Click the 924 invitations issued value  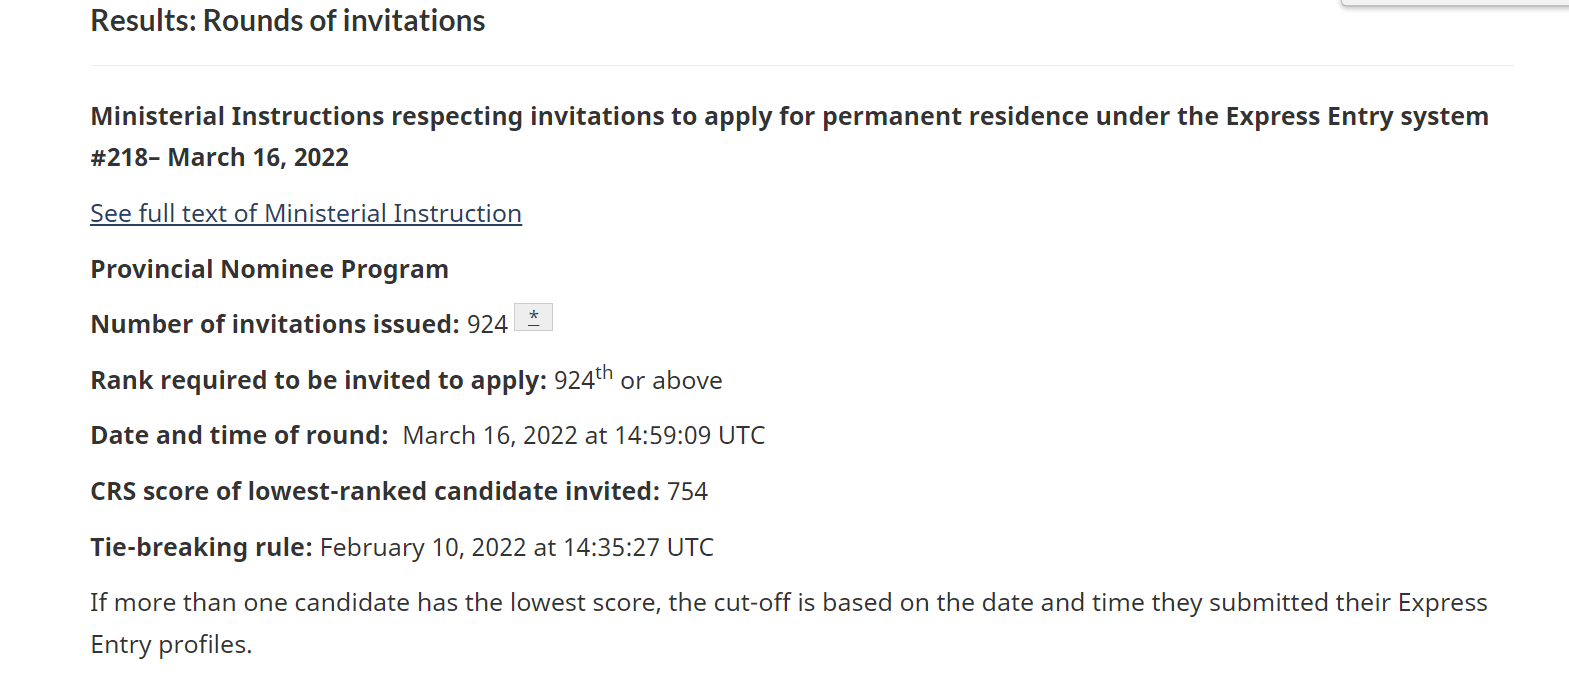(487, 325)
